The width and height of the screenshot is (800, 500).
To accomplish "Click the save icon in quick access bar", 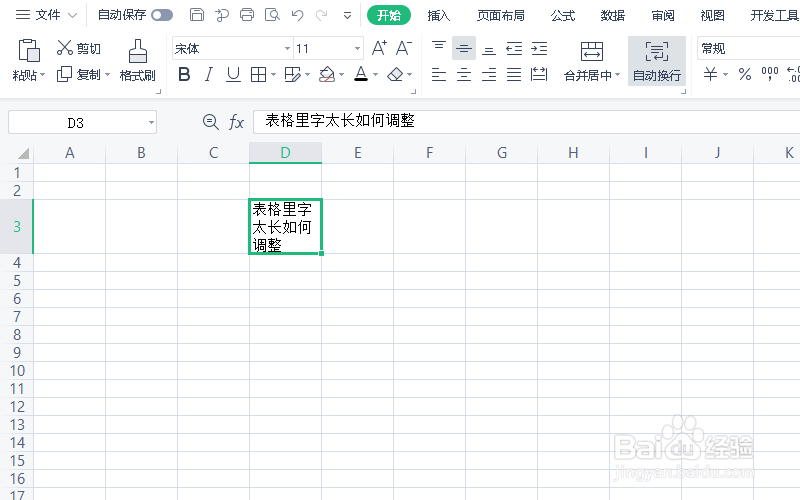I will pos(196,15).
